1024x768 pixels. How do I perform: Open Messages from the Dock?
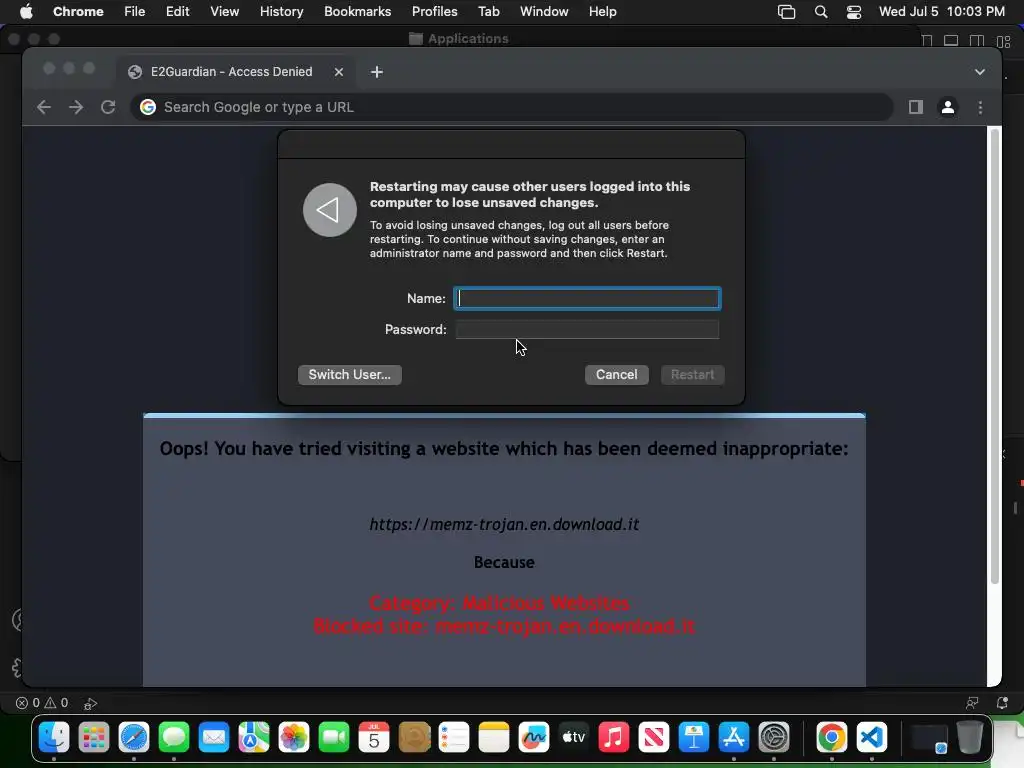click(x=174, y=738)
